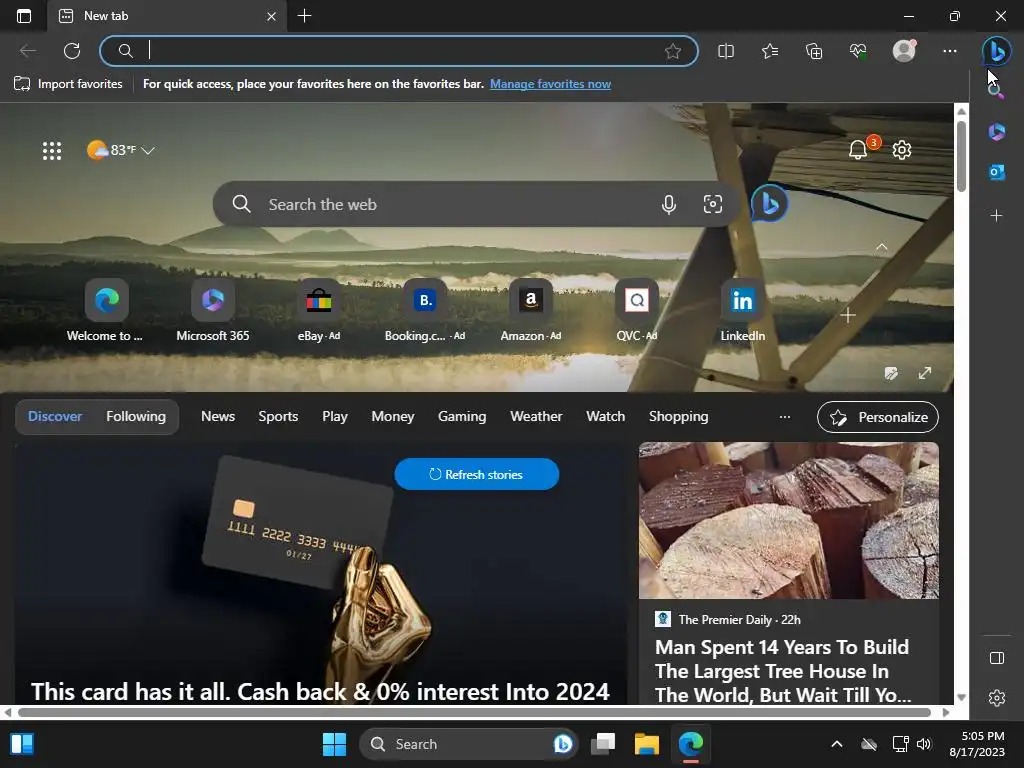Open Bing Chat sidebar button
1024x768 pixels.
click(x=997, y=51)
